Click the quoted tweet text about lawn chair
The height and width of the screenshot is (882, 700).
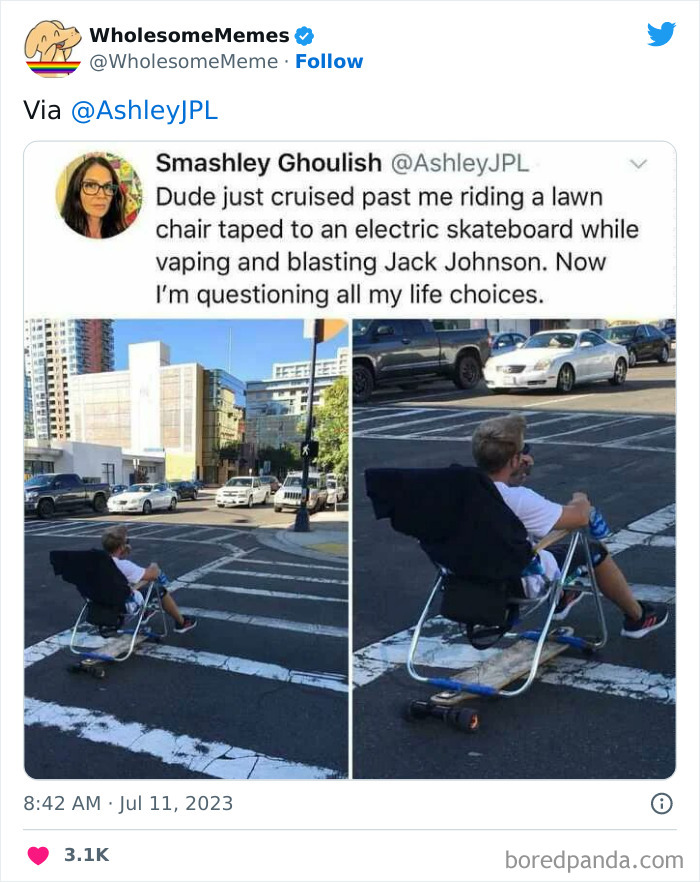click(397, 246)
